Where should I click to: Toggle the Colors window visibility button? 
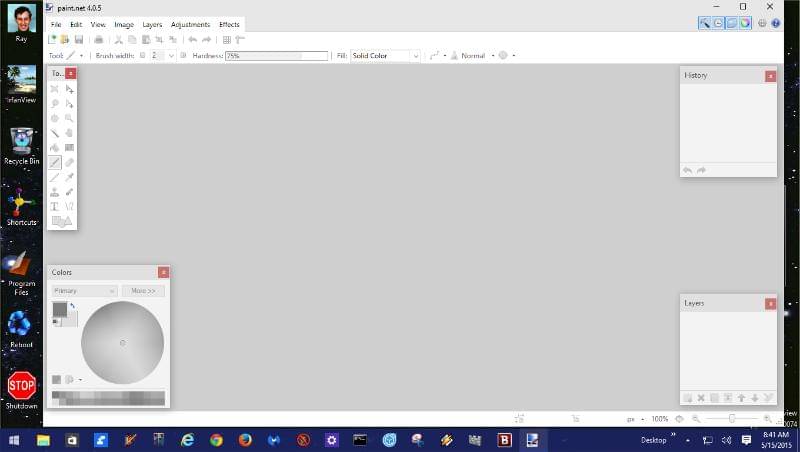click(745, 23)
